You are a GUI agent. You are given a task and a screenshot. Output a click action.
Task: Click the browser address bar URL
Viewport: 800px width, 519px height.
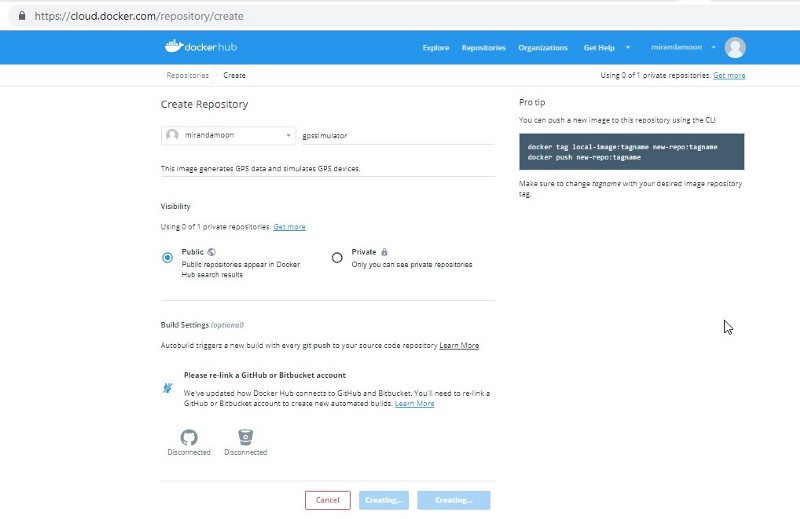(x=139, y=16)
